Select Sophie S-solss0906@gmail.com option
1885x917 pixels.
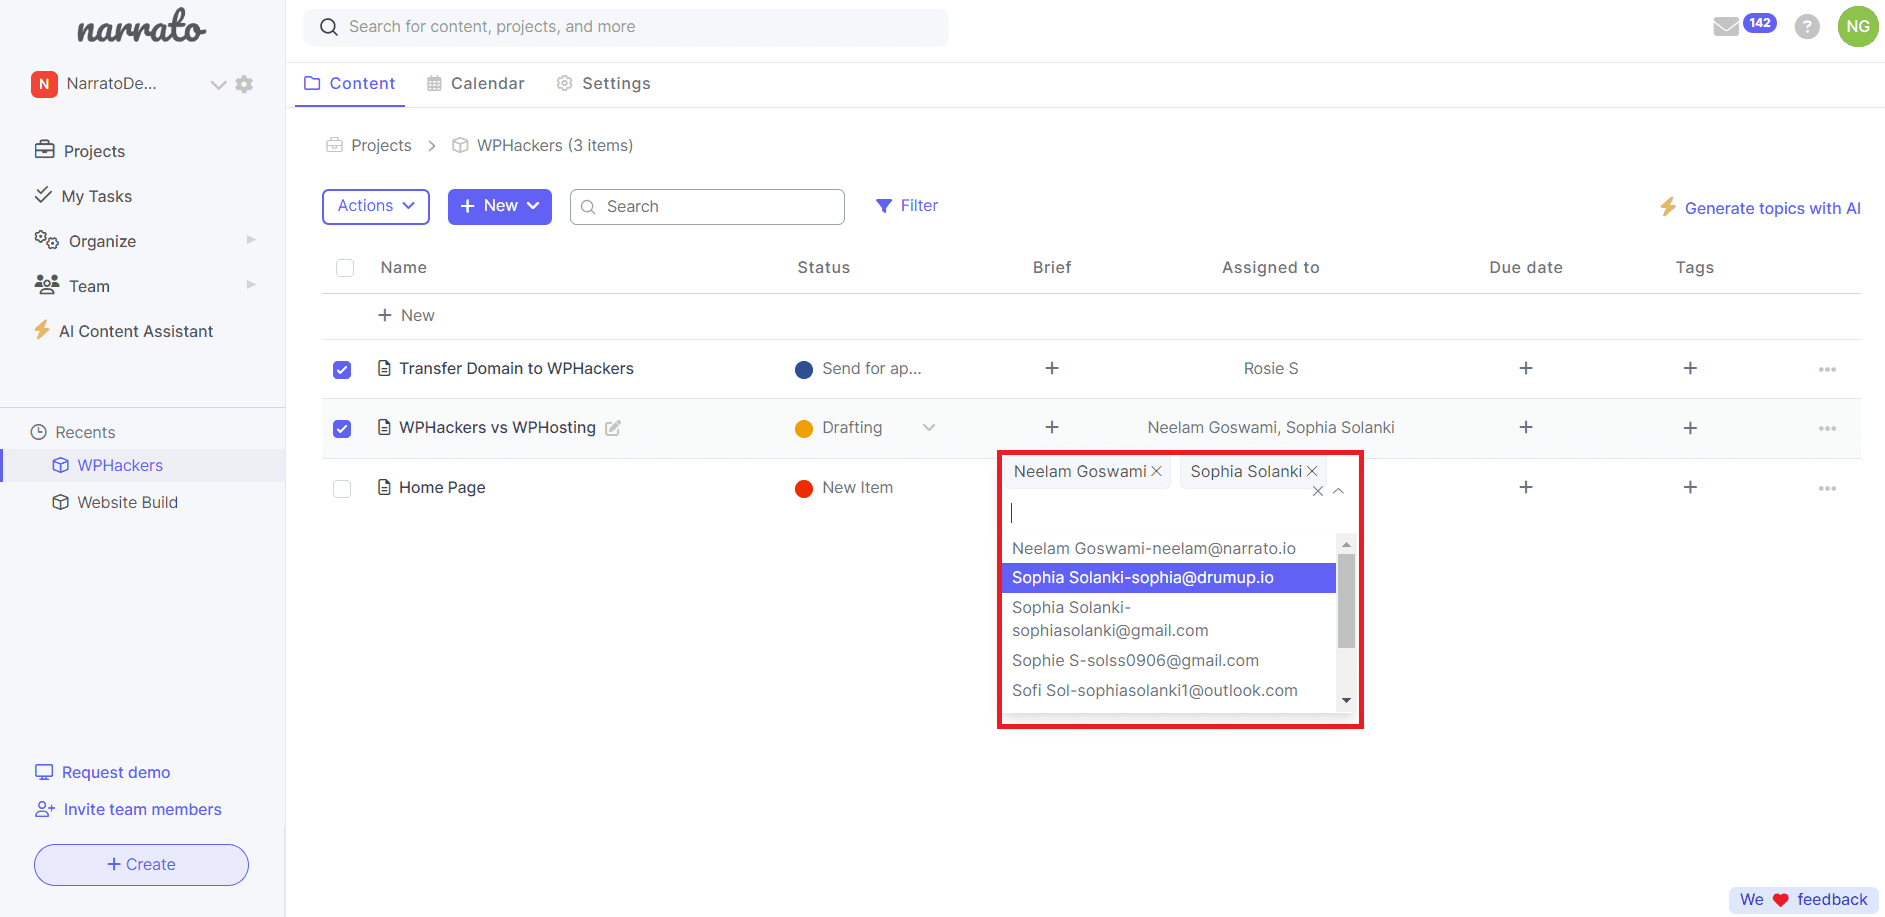click(x=1168, y=661)
